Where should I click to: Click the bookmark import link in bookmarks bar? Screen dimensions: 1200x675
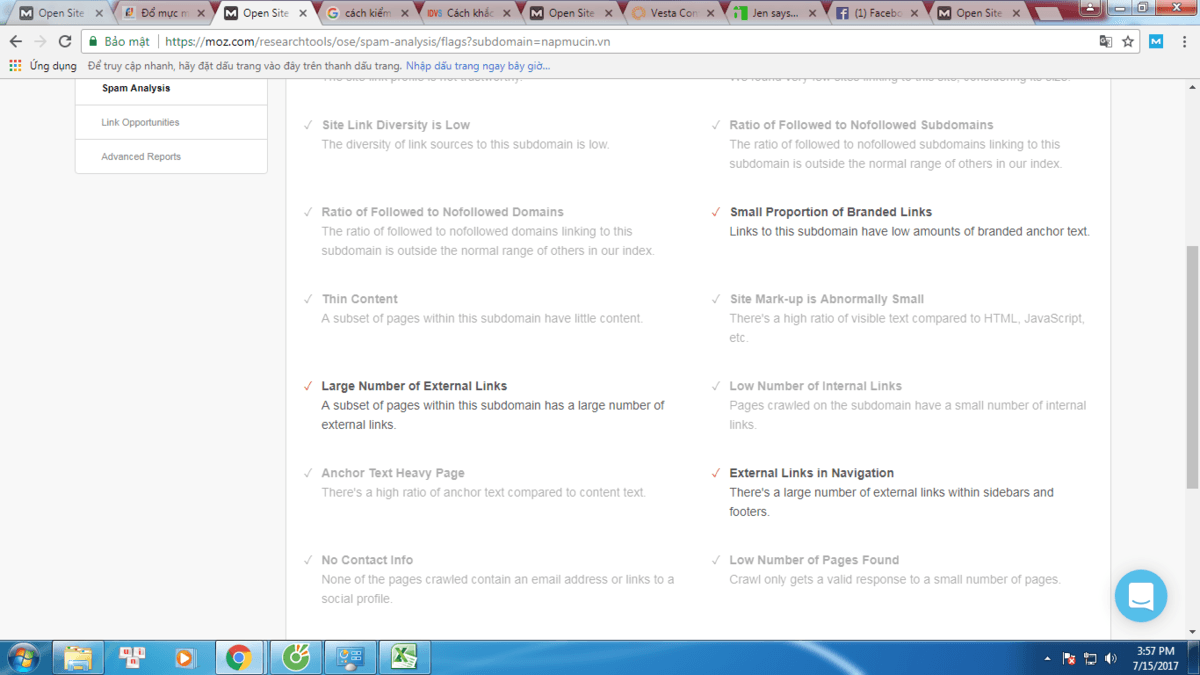coord(478,66)
